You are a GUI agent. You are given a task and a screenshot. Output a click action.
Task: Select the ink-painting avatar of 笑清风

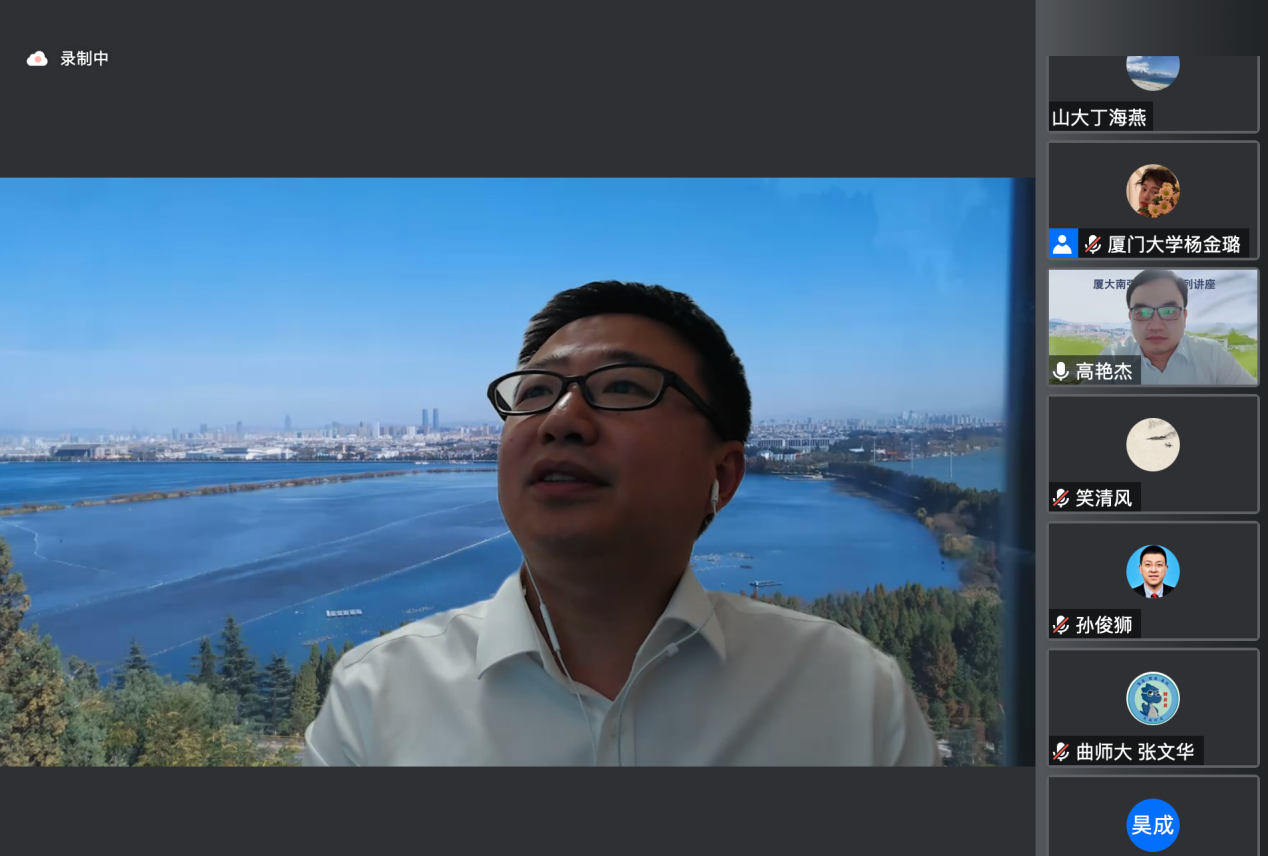(1152, 445)
